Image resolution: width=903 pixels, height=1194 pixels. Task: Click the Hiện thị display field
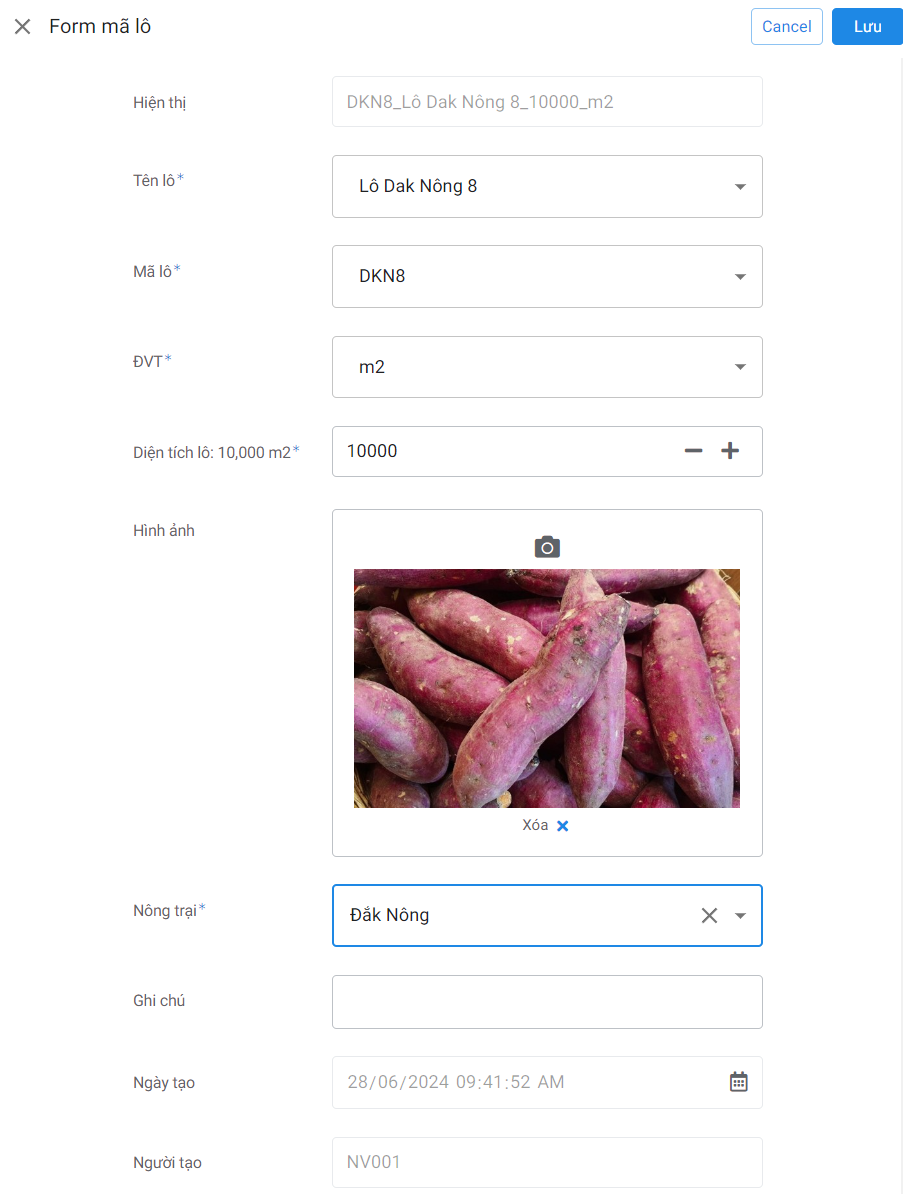[x=547, y=102]
